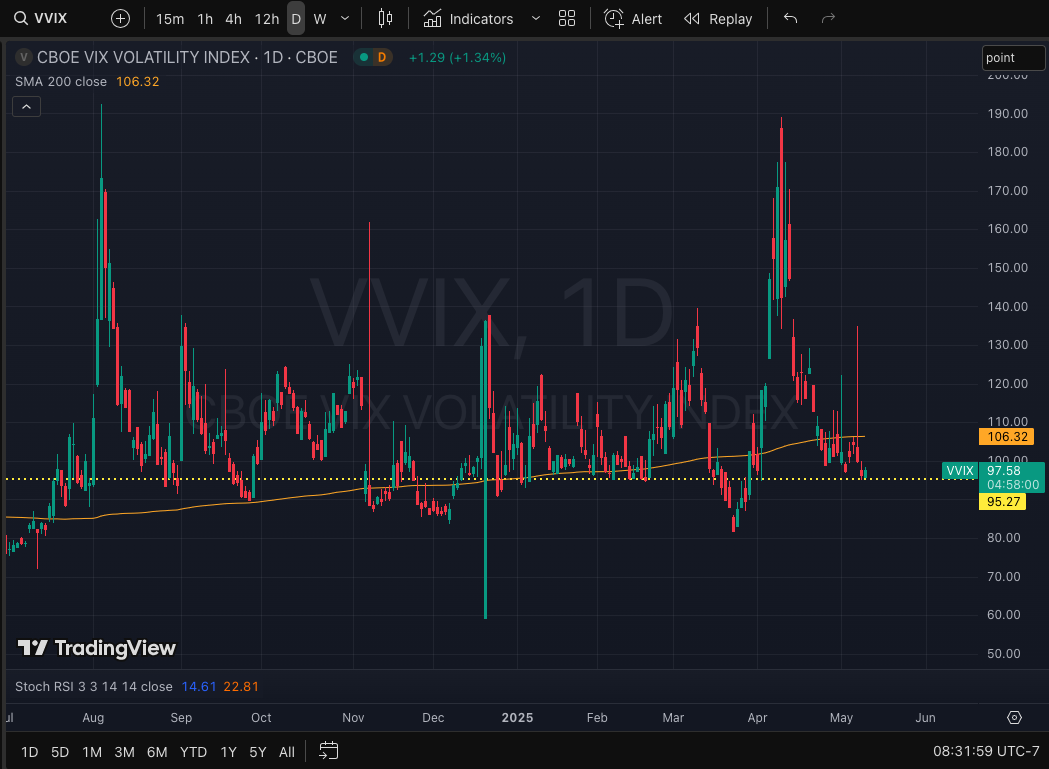Expand indicators favorites dropdown arrow

[535, 19]
